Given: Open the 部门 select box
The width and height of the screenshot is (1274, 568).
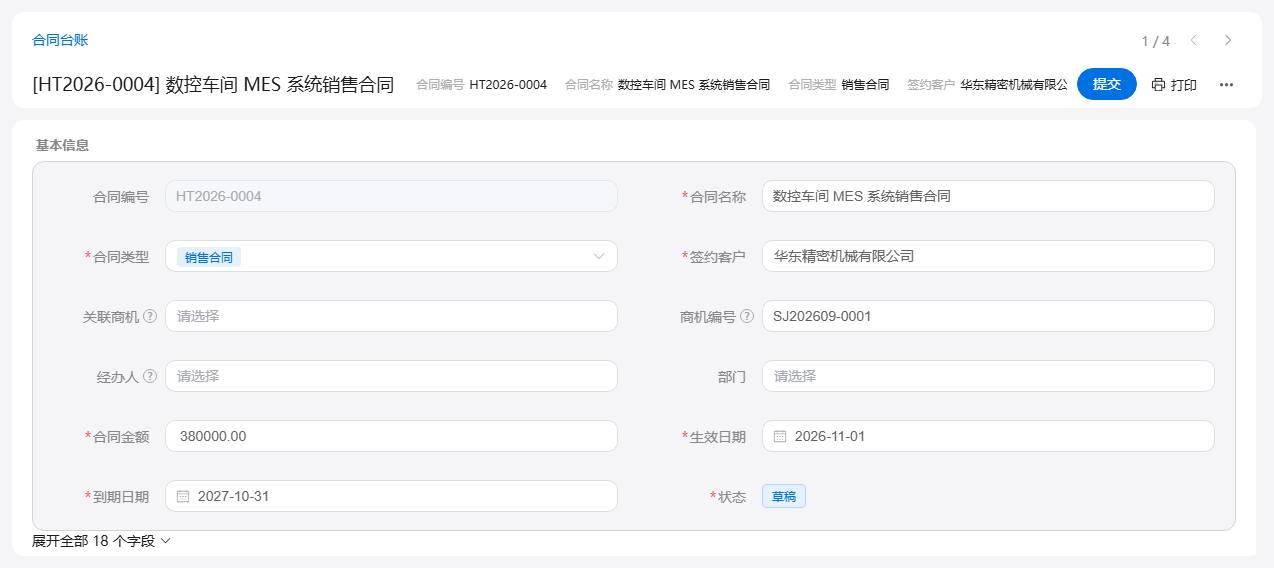Looking at the screenshot, I should click(x=988, y=376).
